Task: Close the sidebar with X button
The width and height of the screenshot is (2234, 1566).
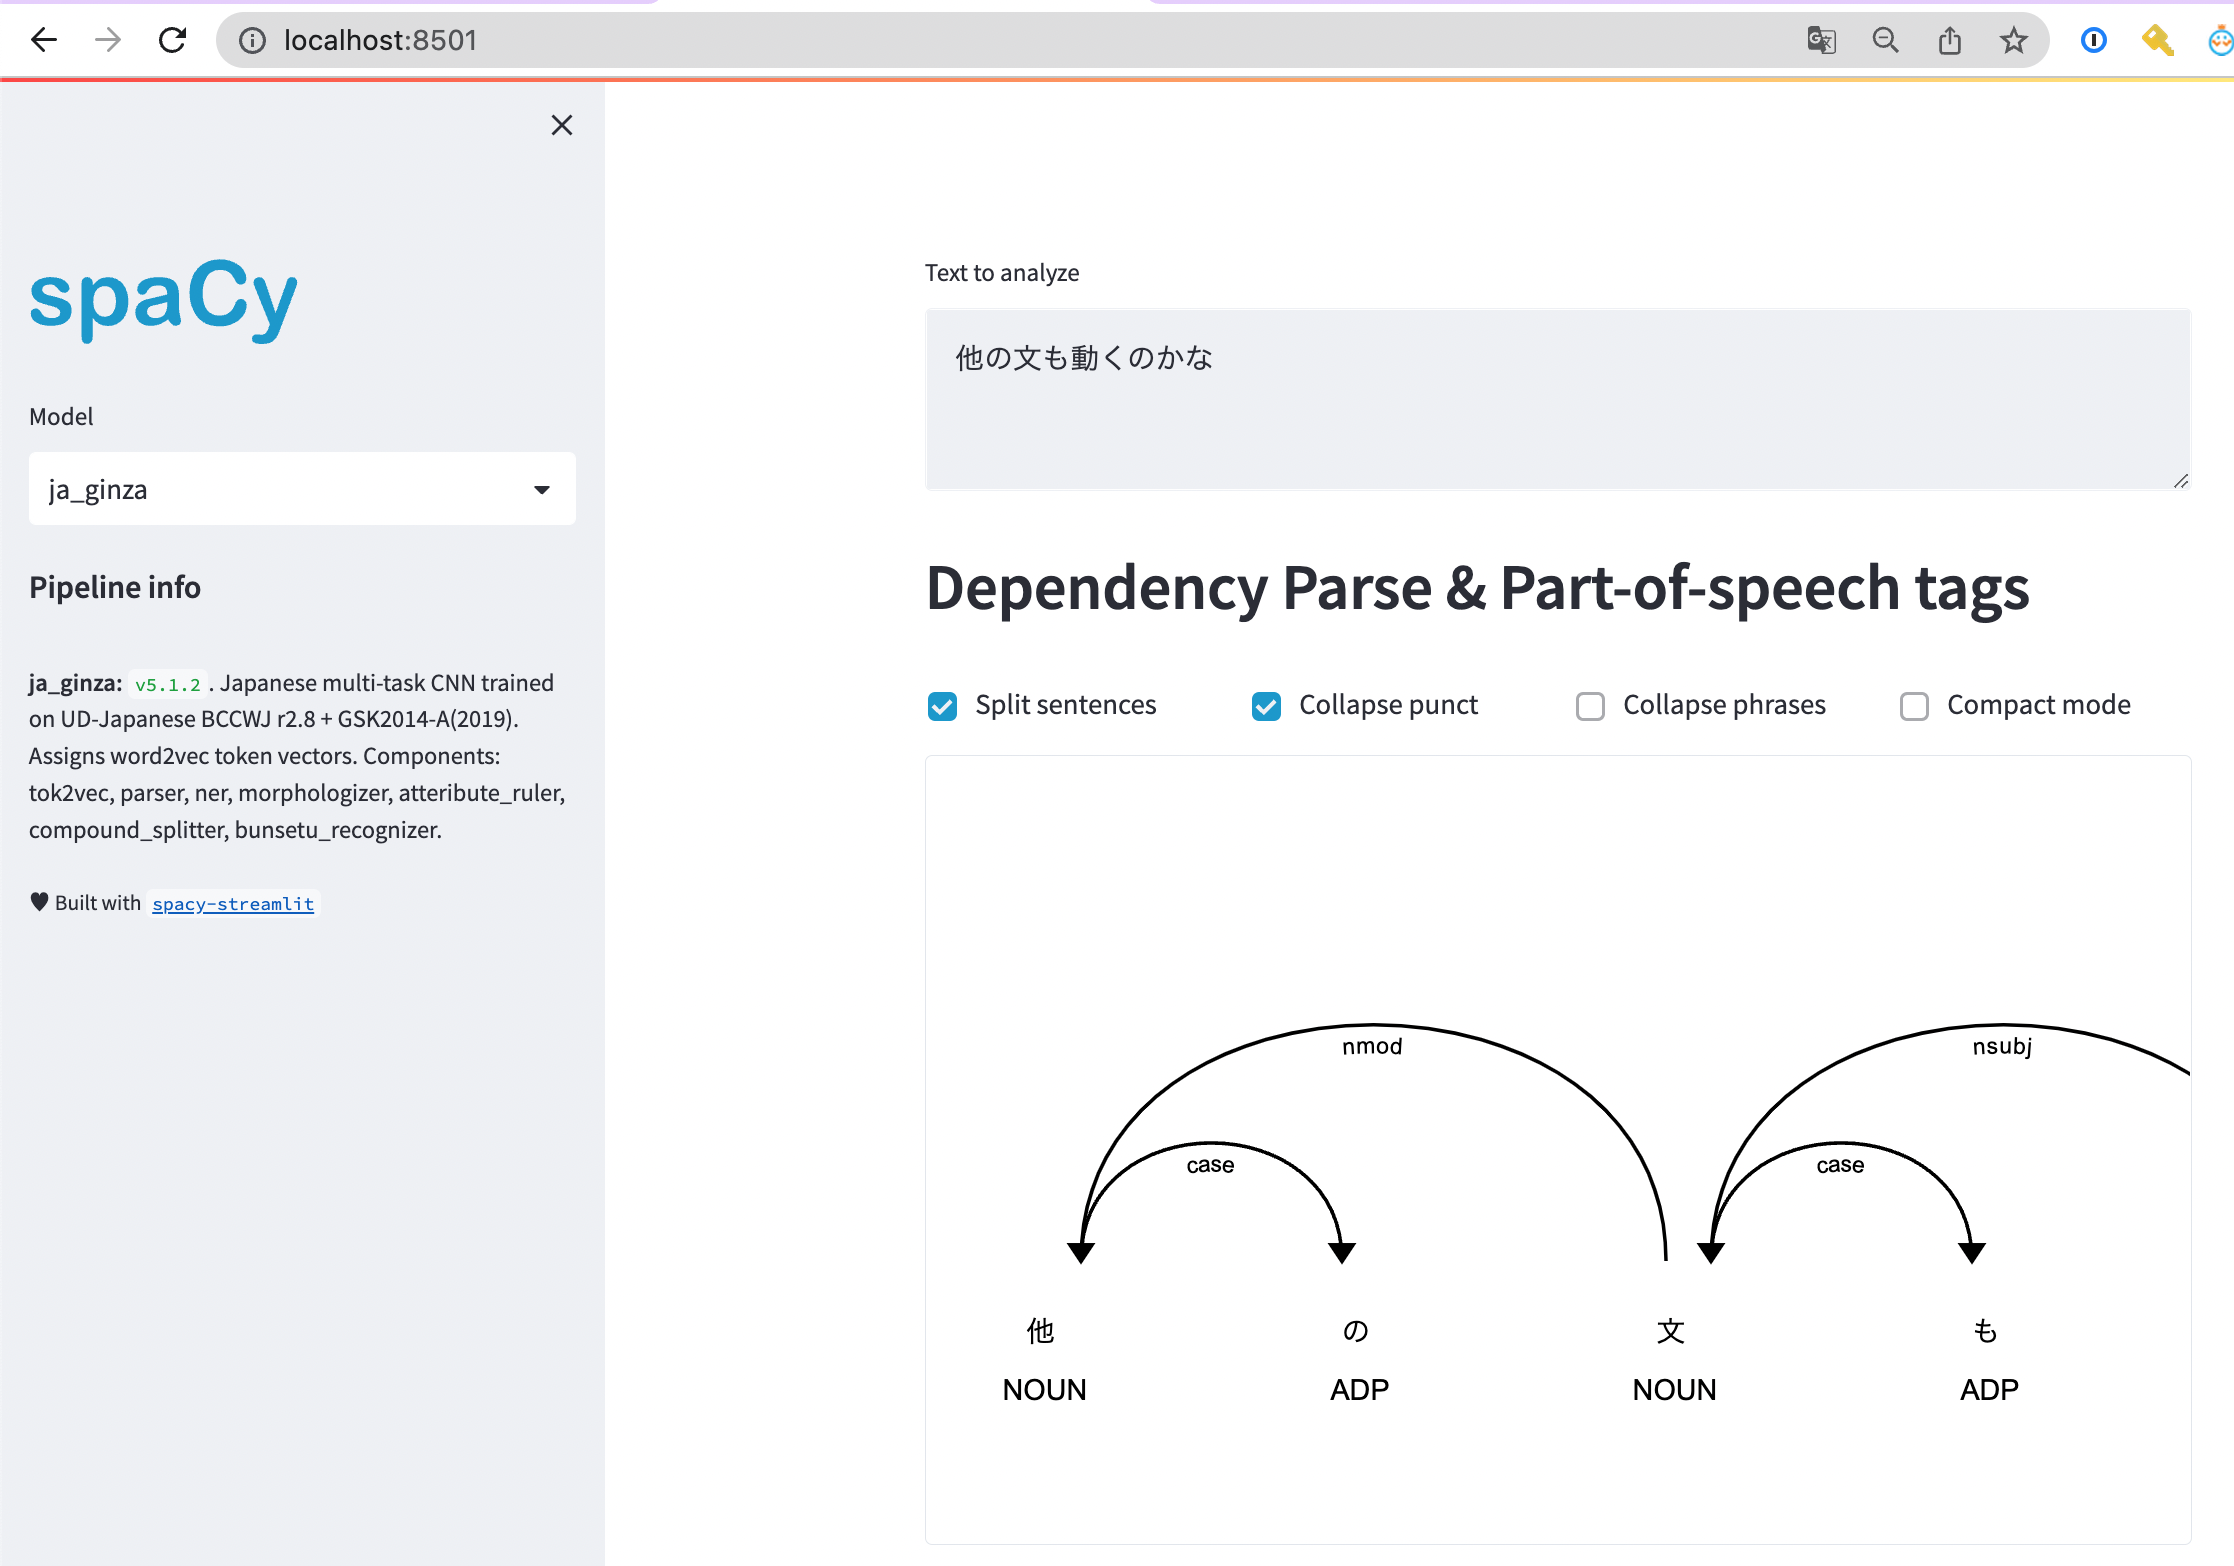Action: (562, 125)
